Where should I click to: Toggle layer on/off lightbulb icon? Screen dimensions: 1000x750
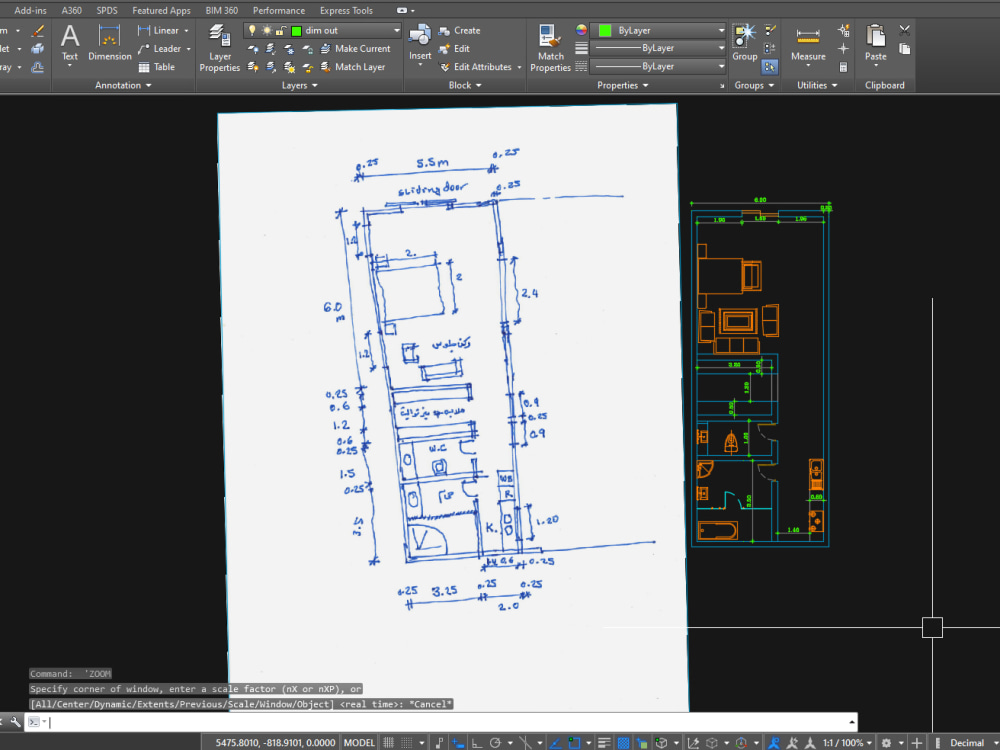(252, 30)
